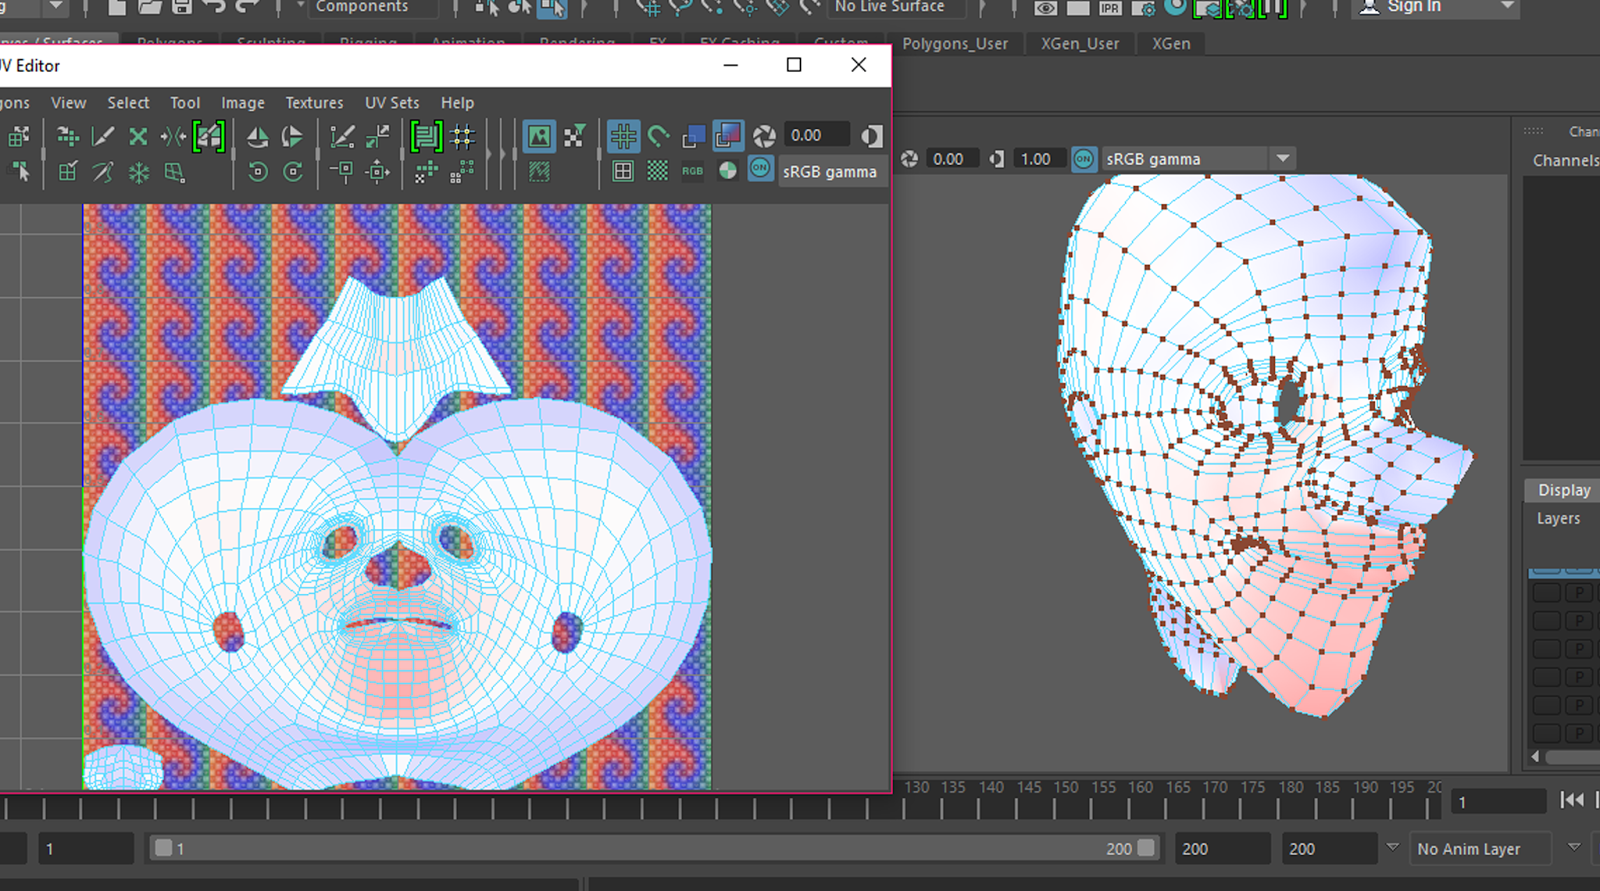Click the green X-arrows icon in UV toolbar
Viewport: 1600px width, 891px height.
pyautogui.click(x=138, y=136)
